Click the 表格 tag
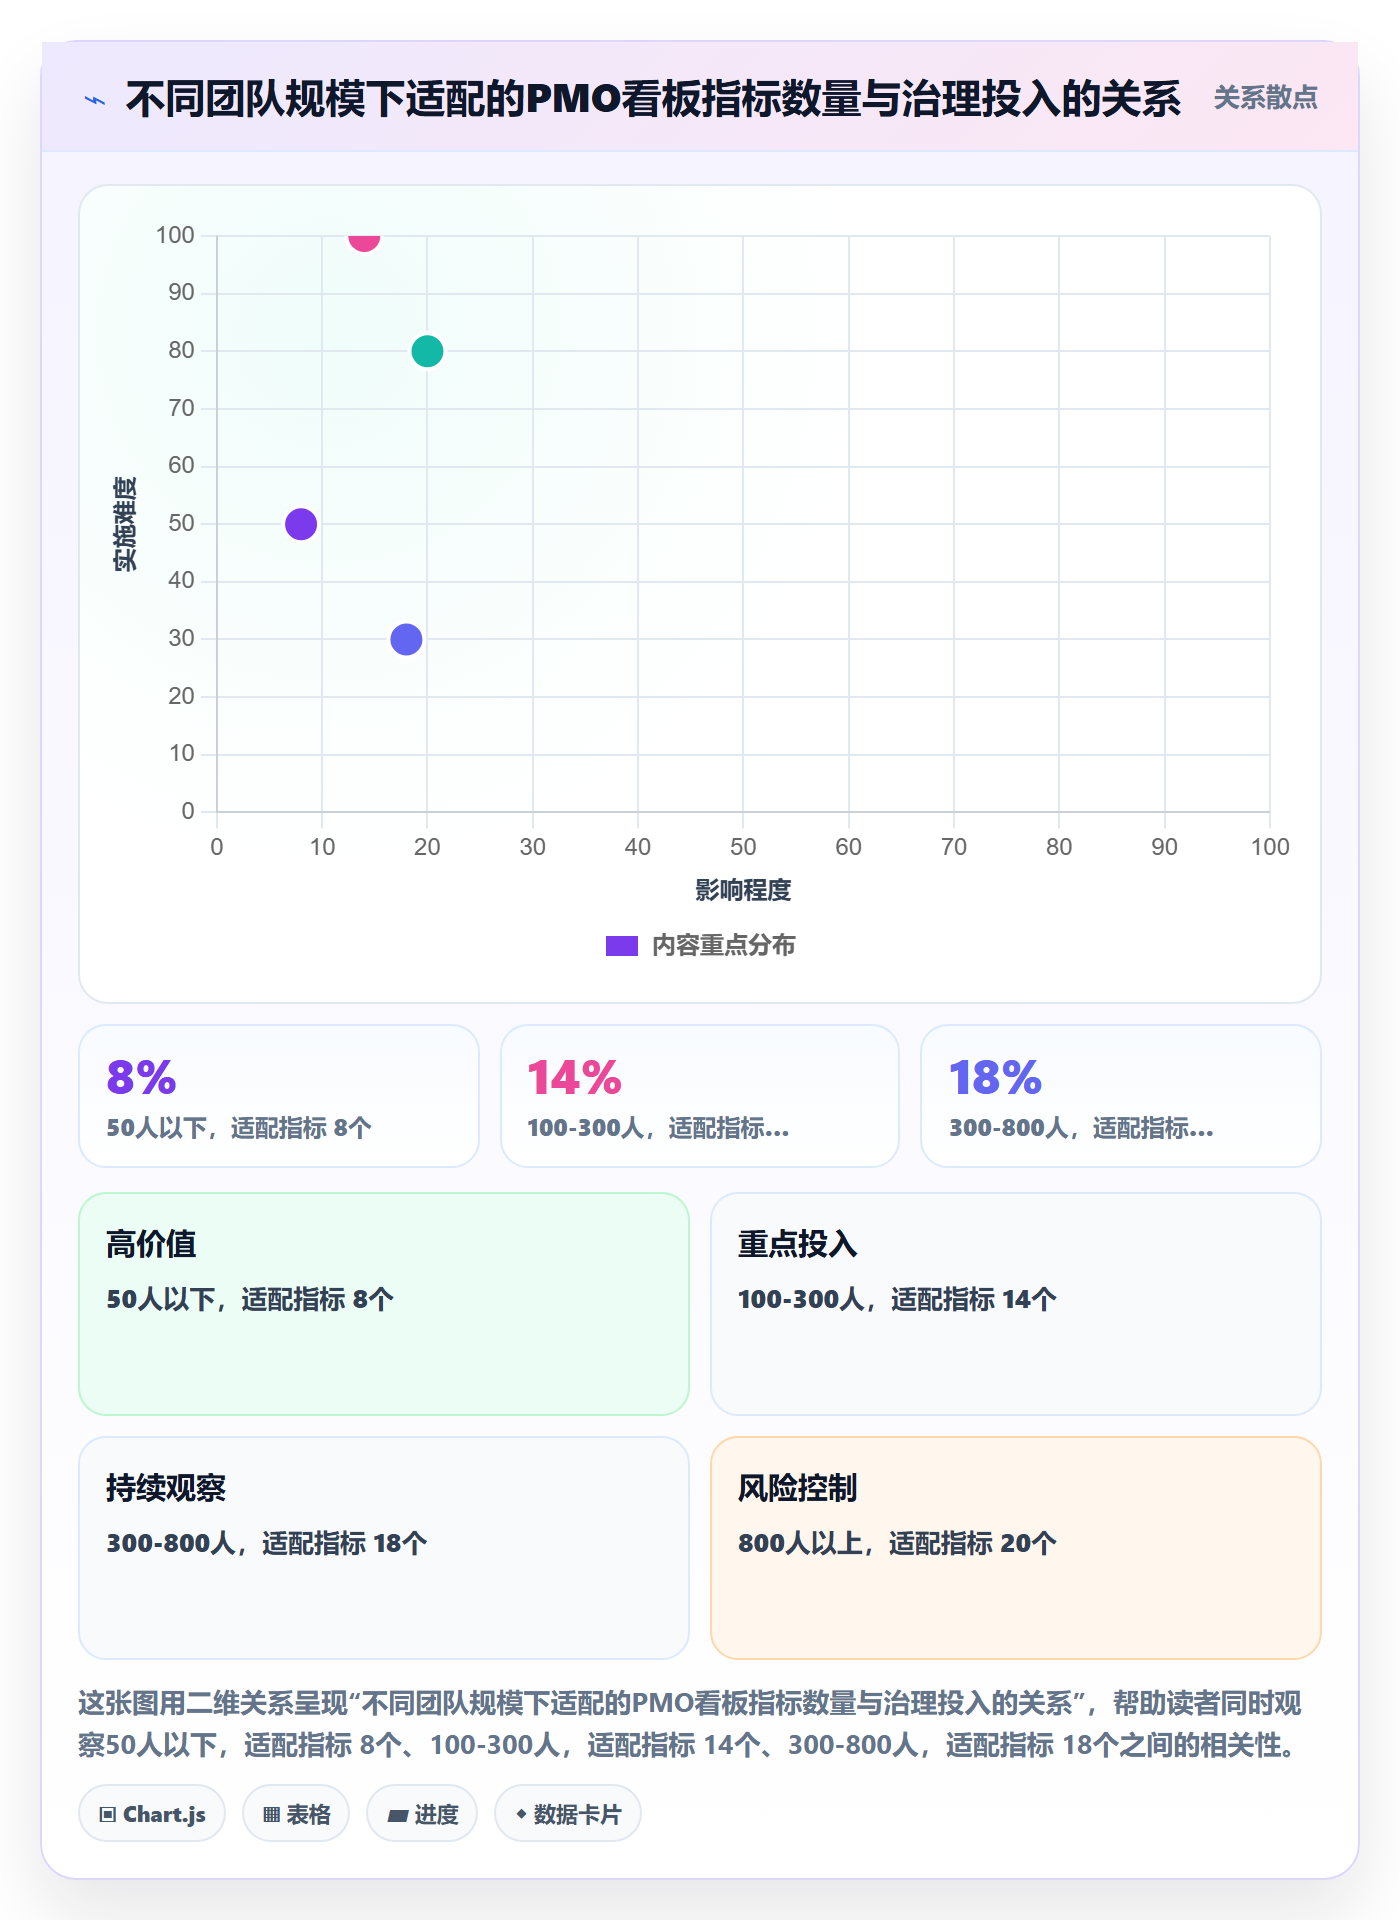This screenshot has width=1400, height=1920. tap(296, 1814)
